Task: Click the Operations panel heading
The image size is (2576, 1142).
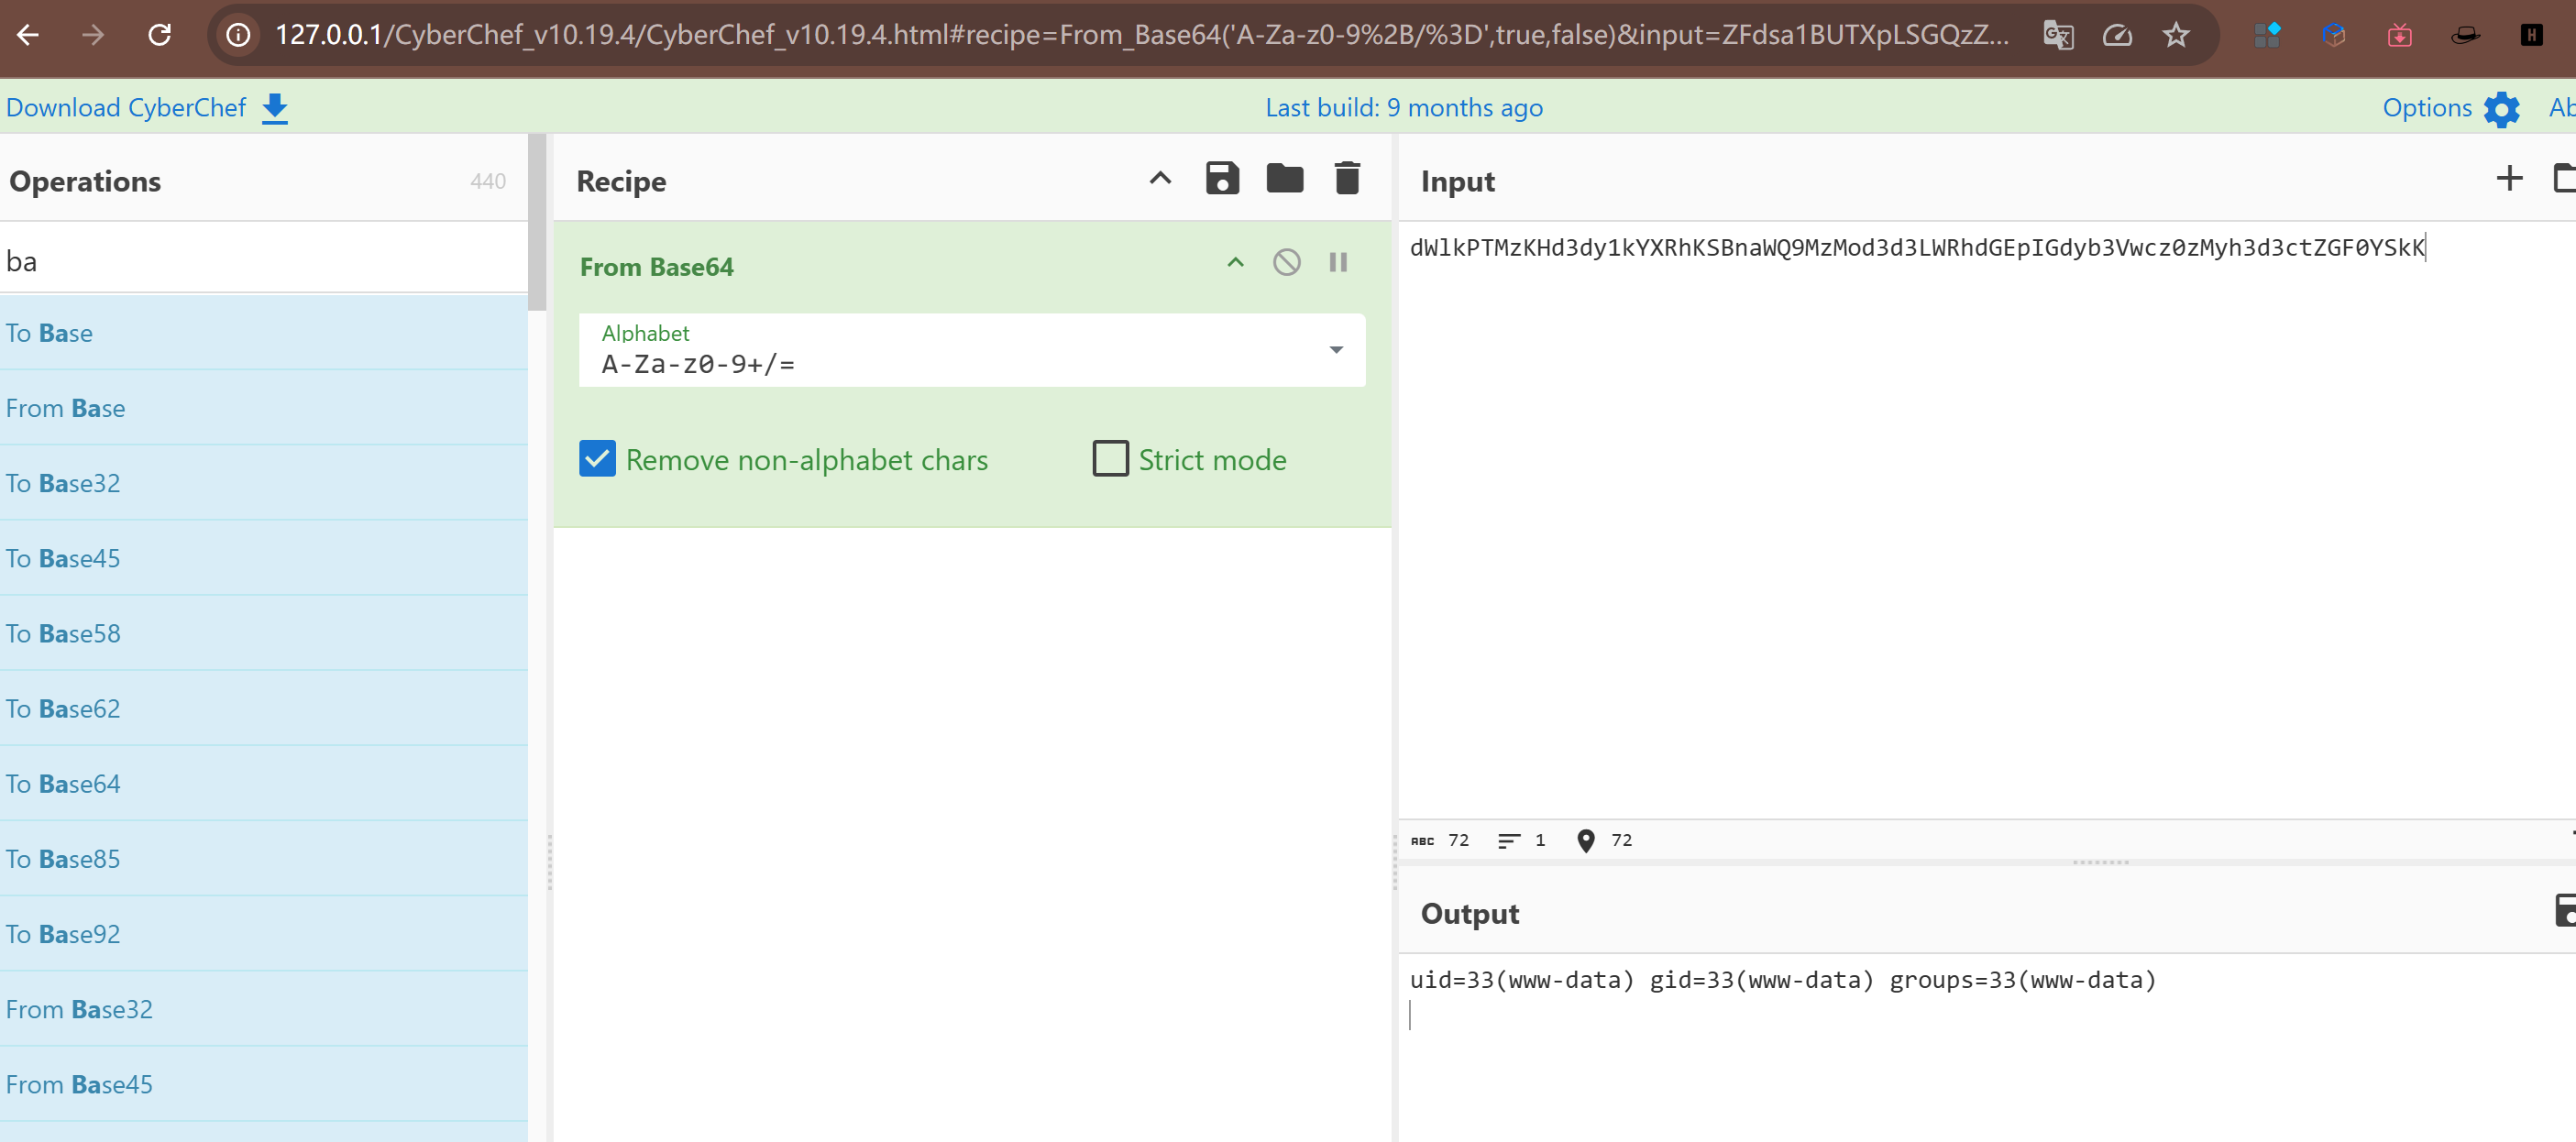Action: point(85,181)
